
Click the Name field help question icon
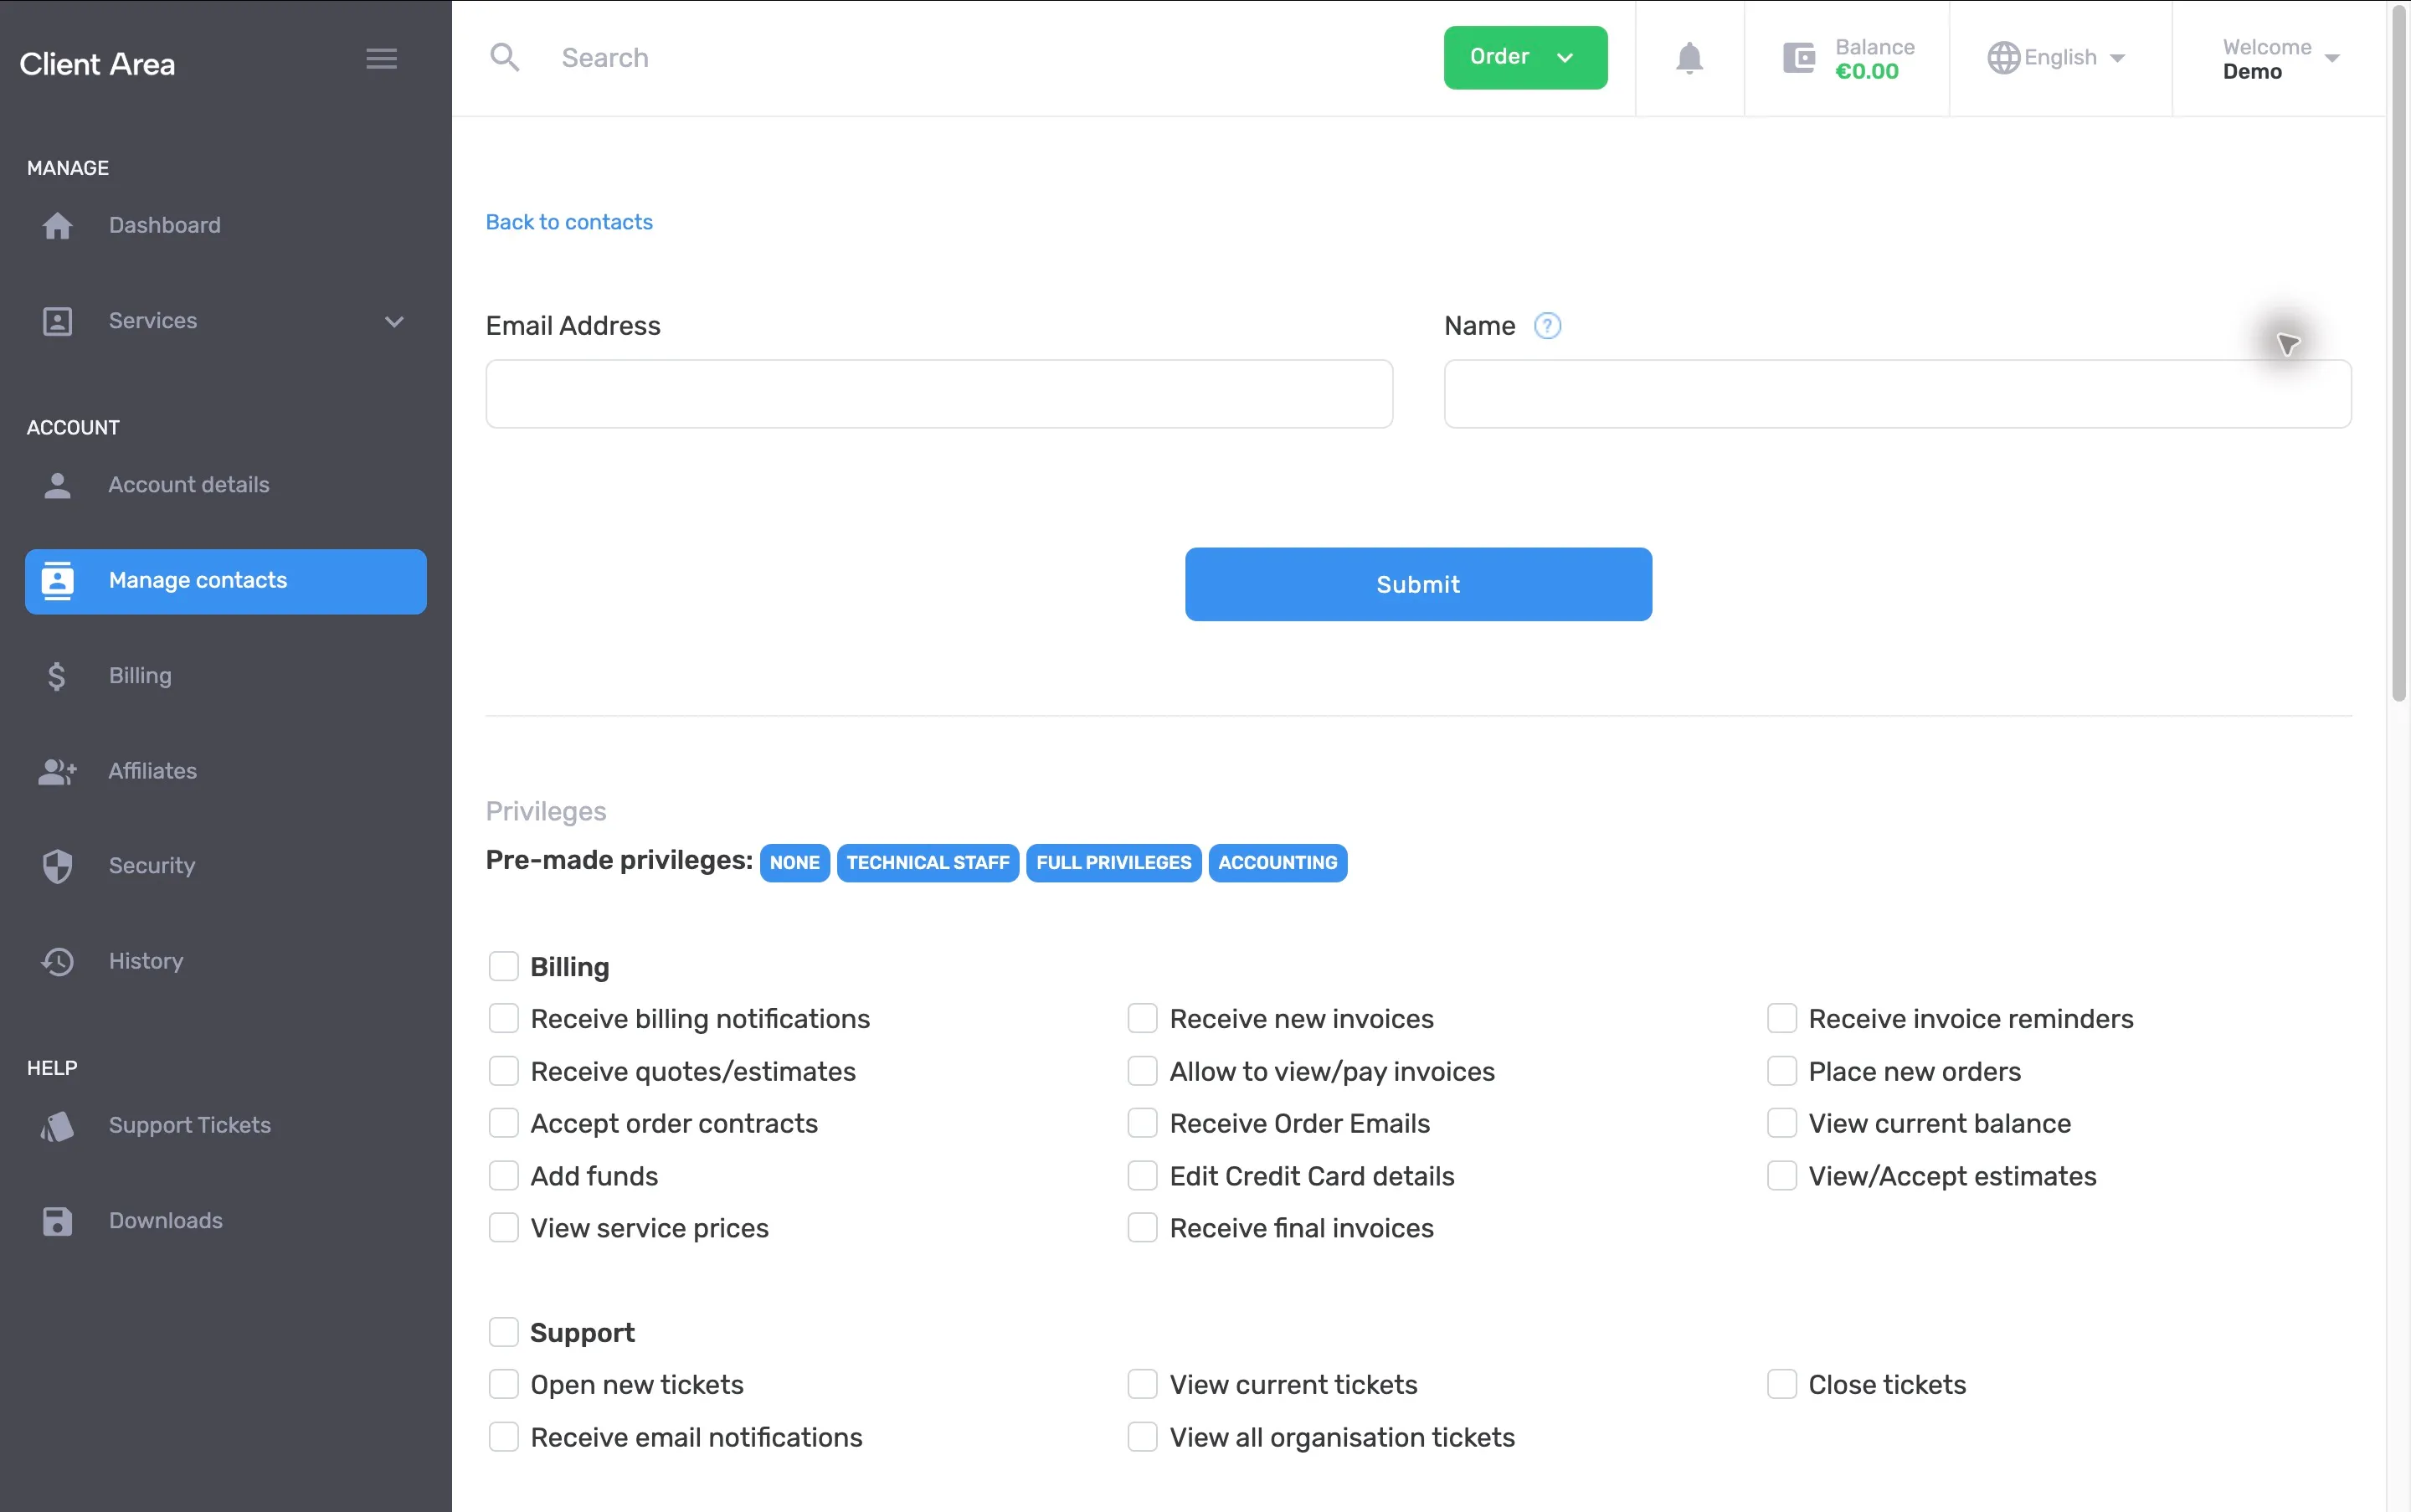click(1547, 326)
